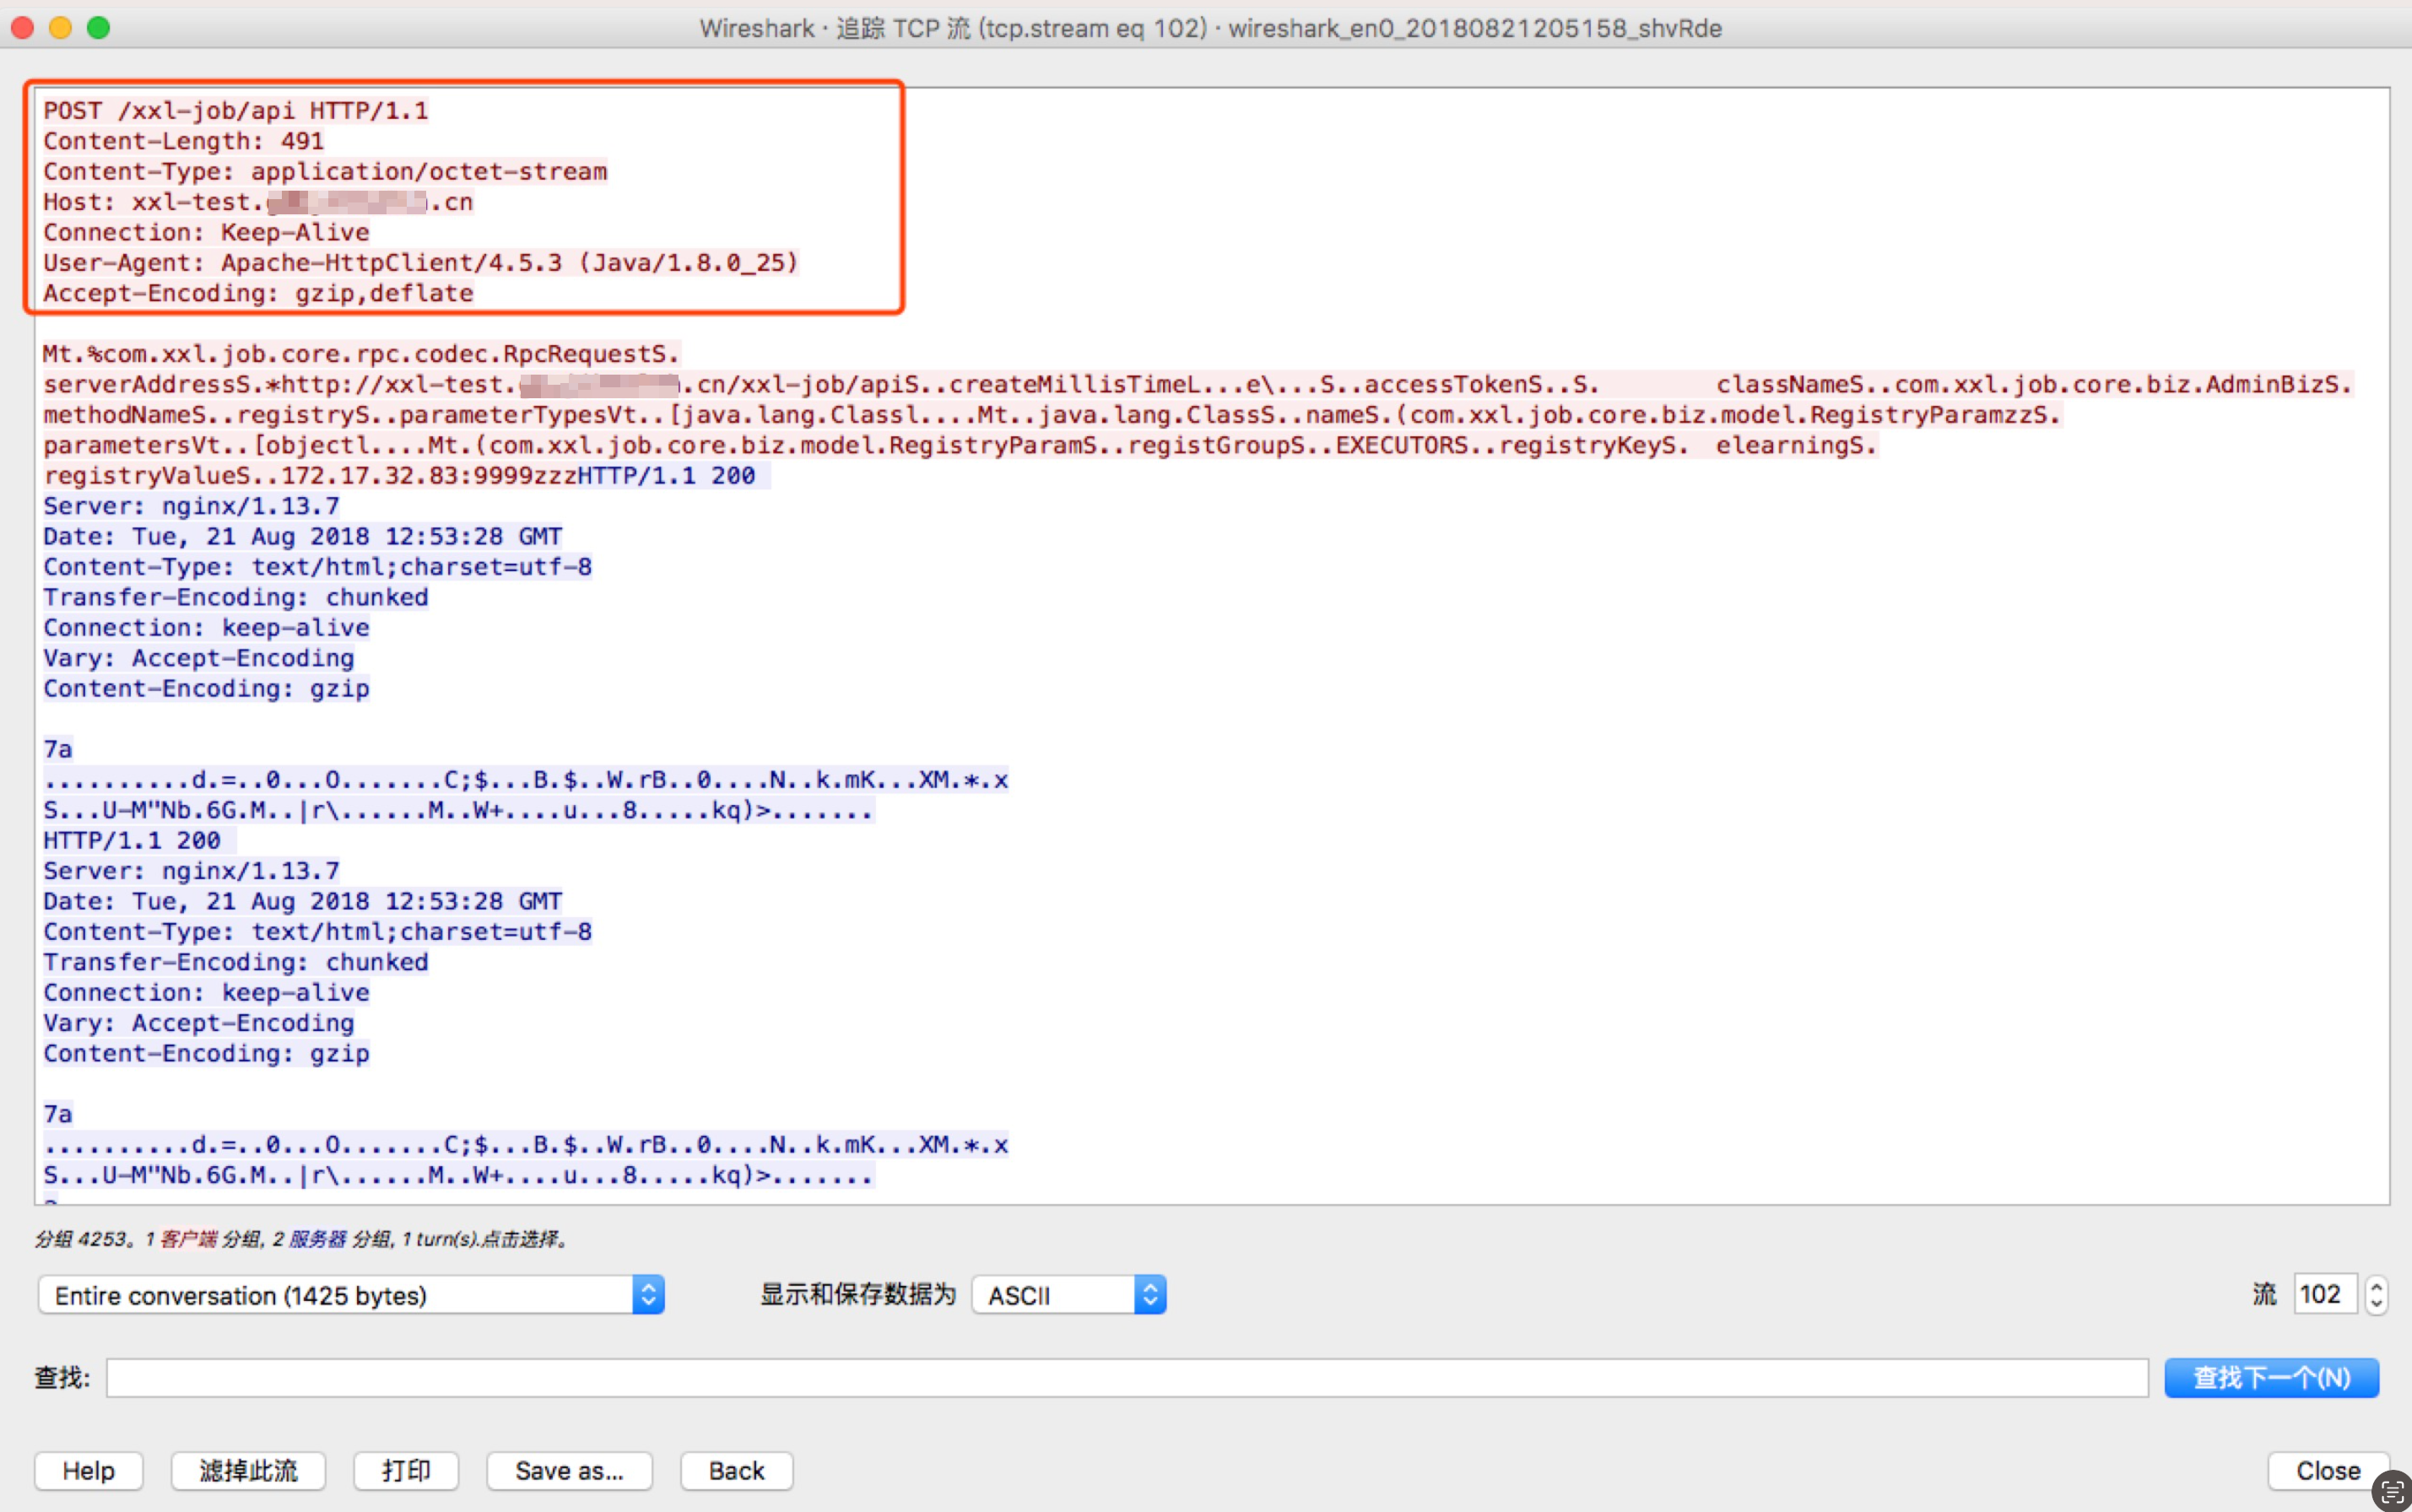This screenshot has width=2412, height=1512.
Task: Click first 'Server: nginx/1.13.7' line
Action: pos(191,506)
